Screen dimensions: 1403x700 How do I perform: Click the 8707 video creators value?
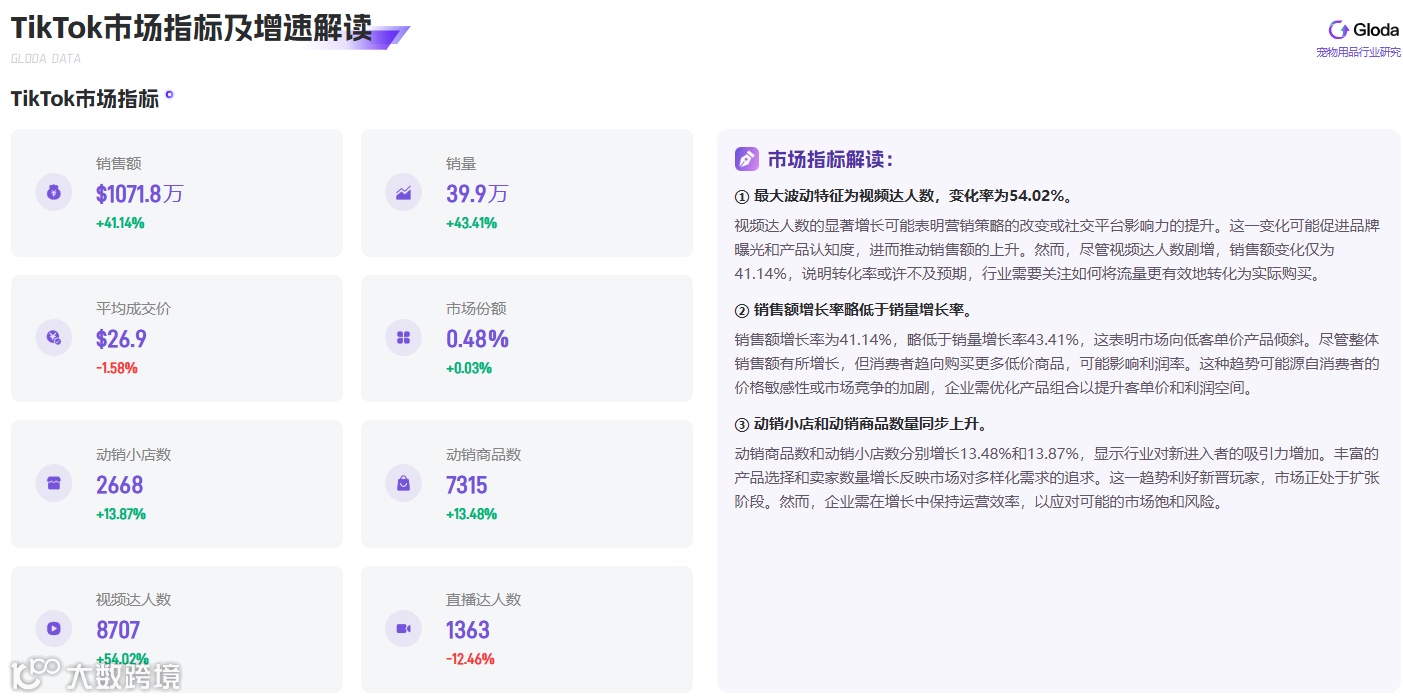(x=118, y=630)
